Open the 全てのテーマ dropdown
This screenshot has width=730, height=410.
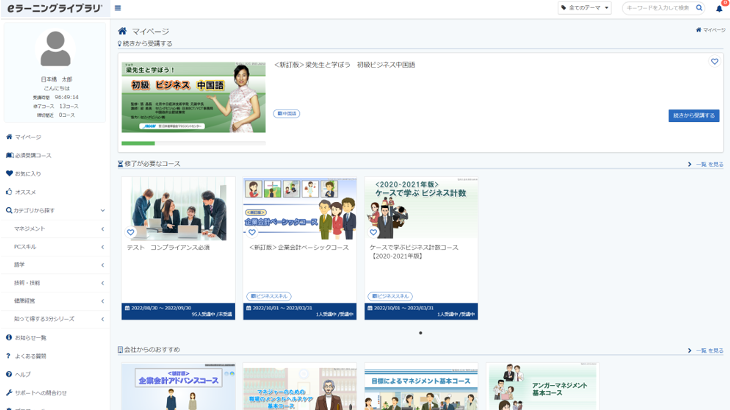tap(584, 8)
